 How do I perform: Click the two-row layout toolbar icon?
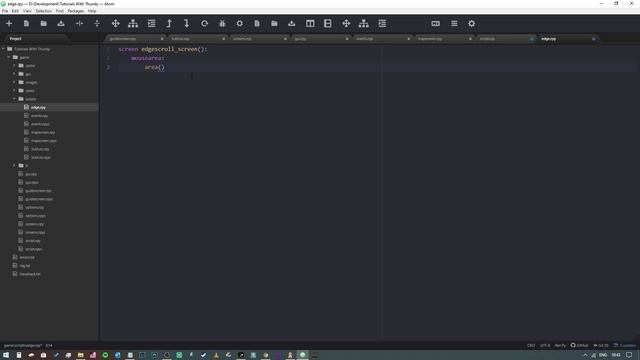coord(328,24)
